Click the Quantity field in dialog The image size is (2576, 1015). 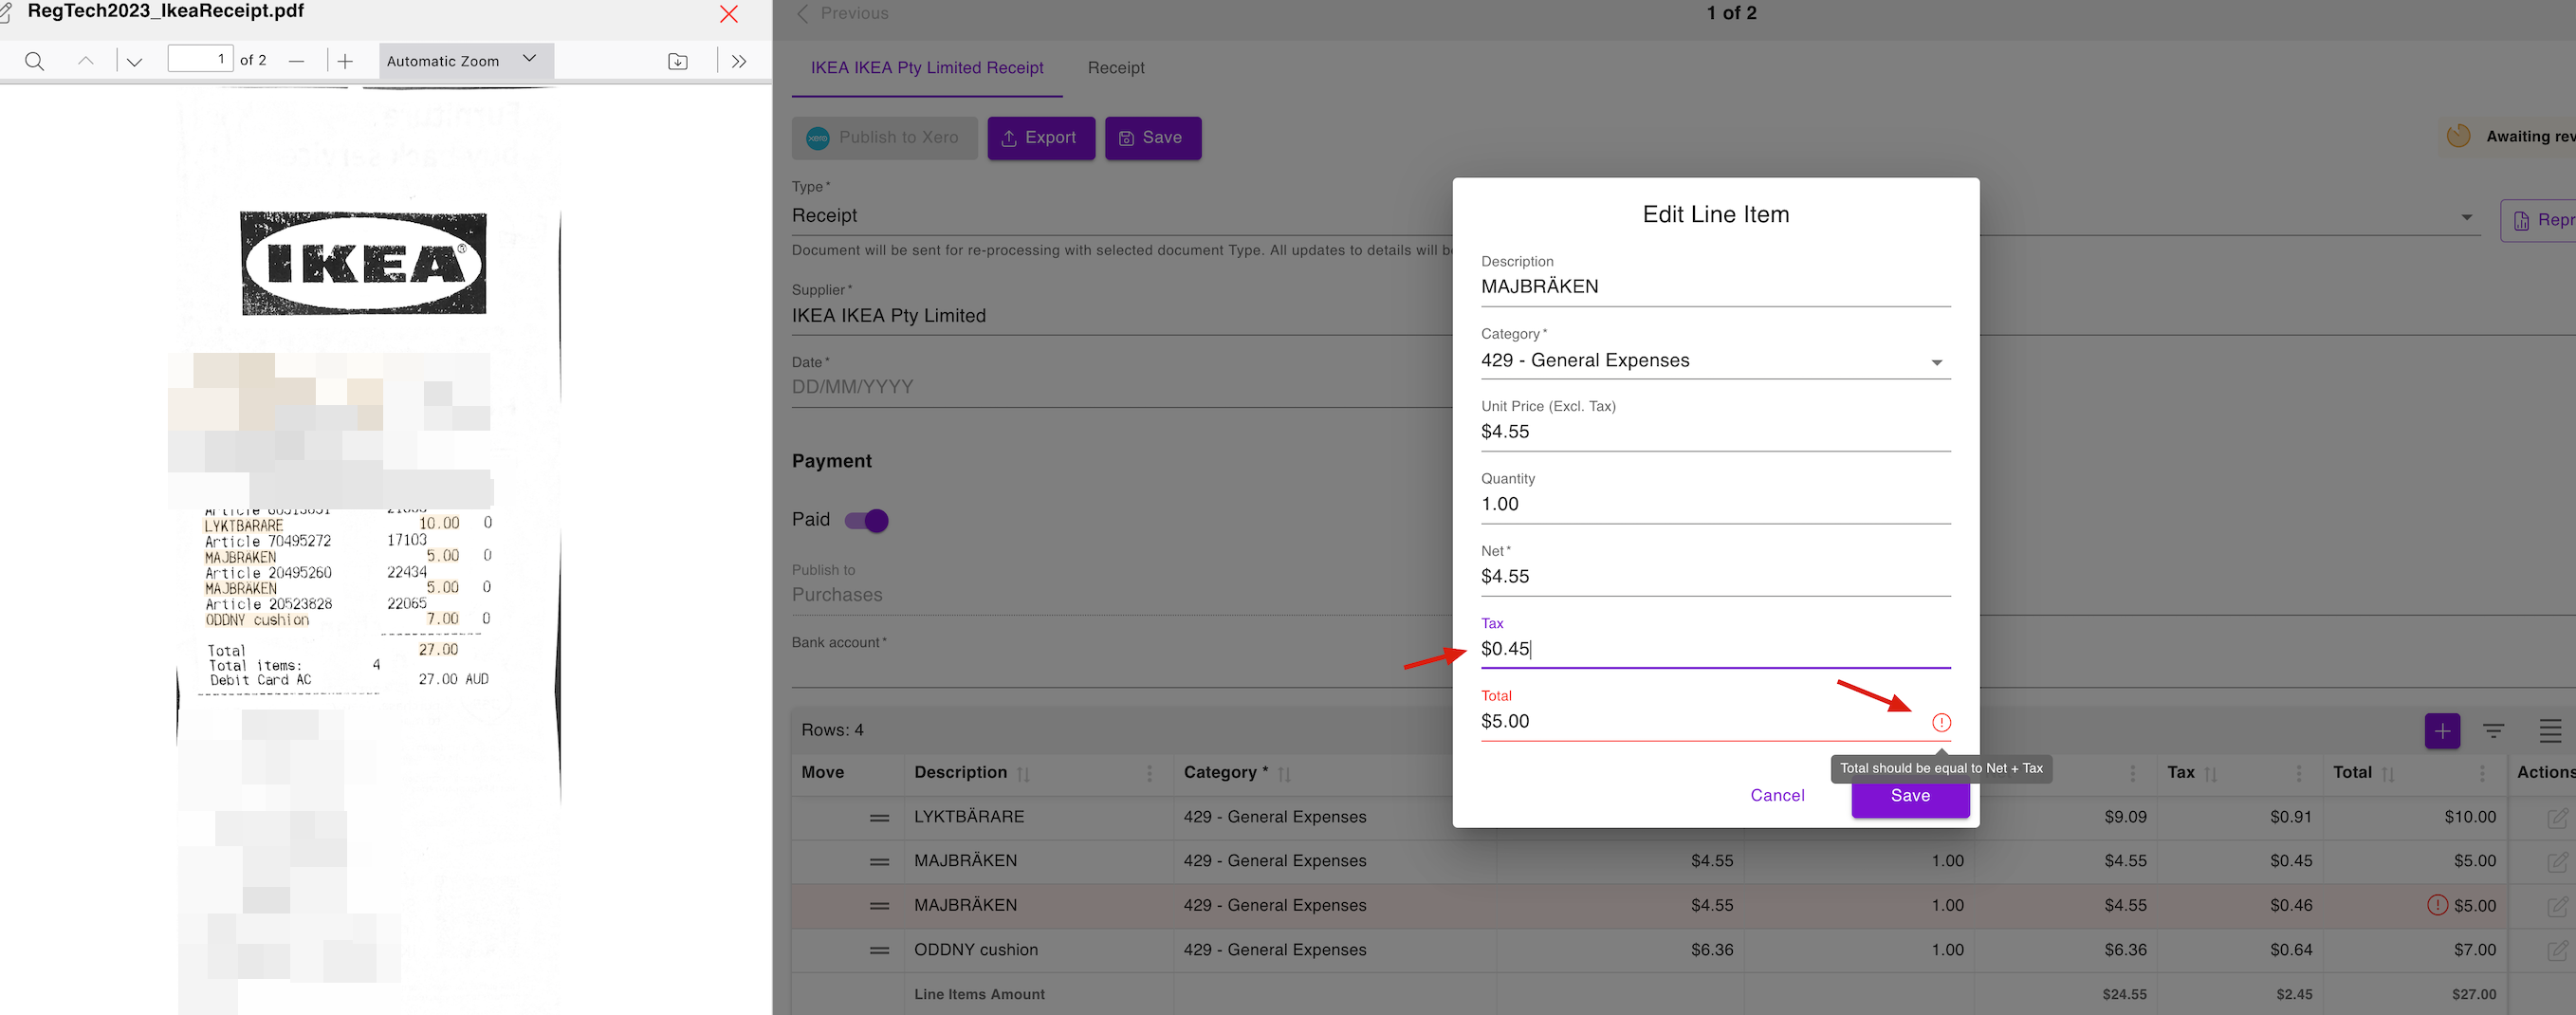tap(1716, 505)
